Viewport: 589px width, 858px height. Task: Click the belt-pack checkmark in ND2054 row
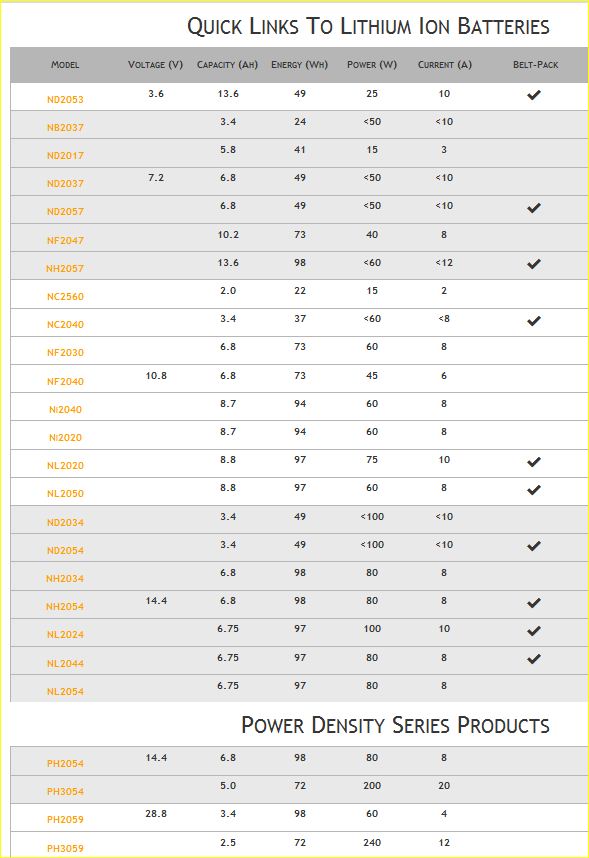[534, 546]
